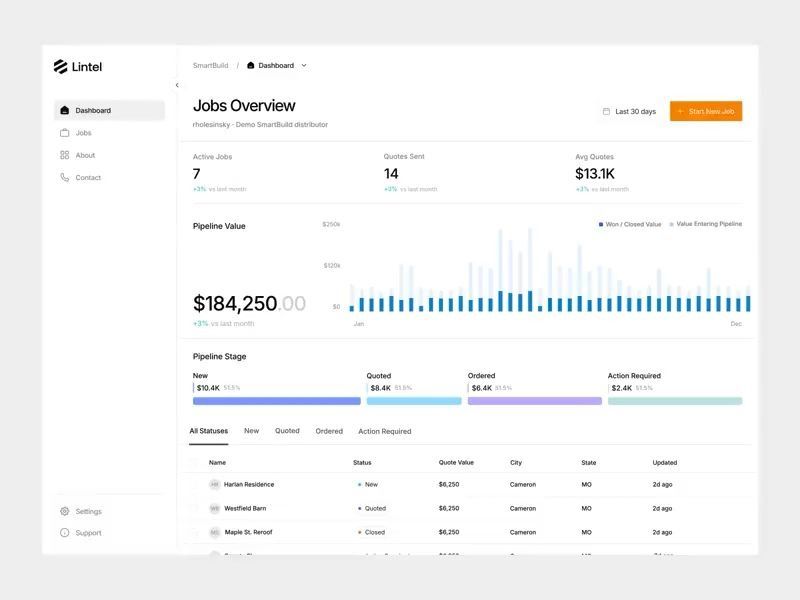Click the Dashboard home icon in sidebar
This screenshot has height=600, width=800.
coord(64,110)
